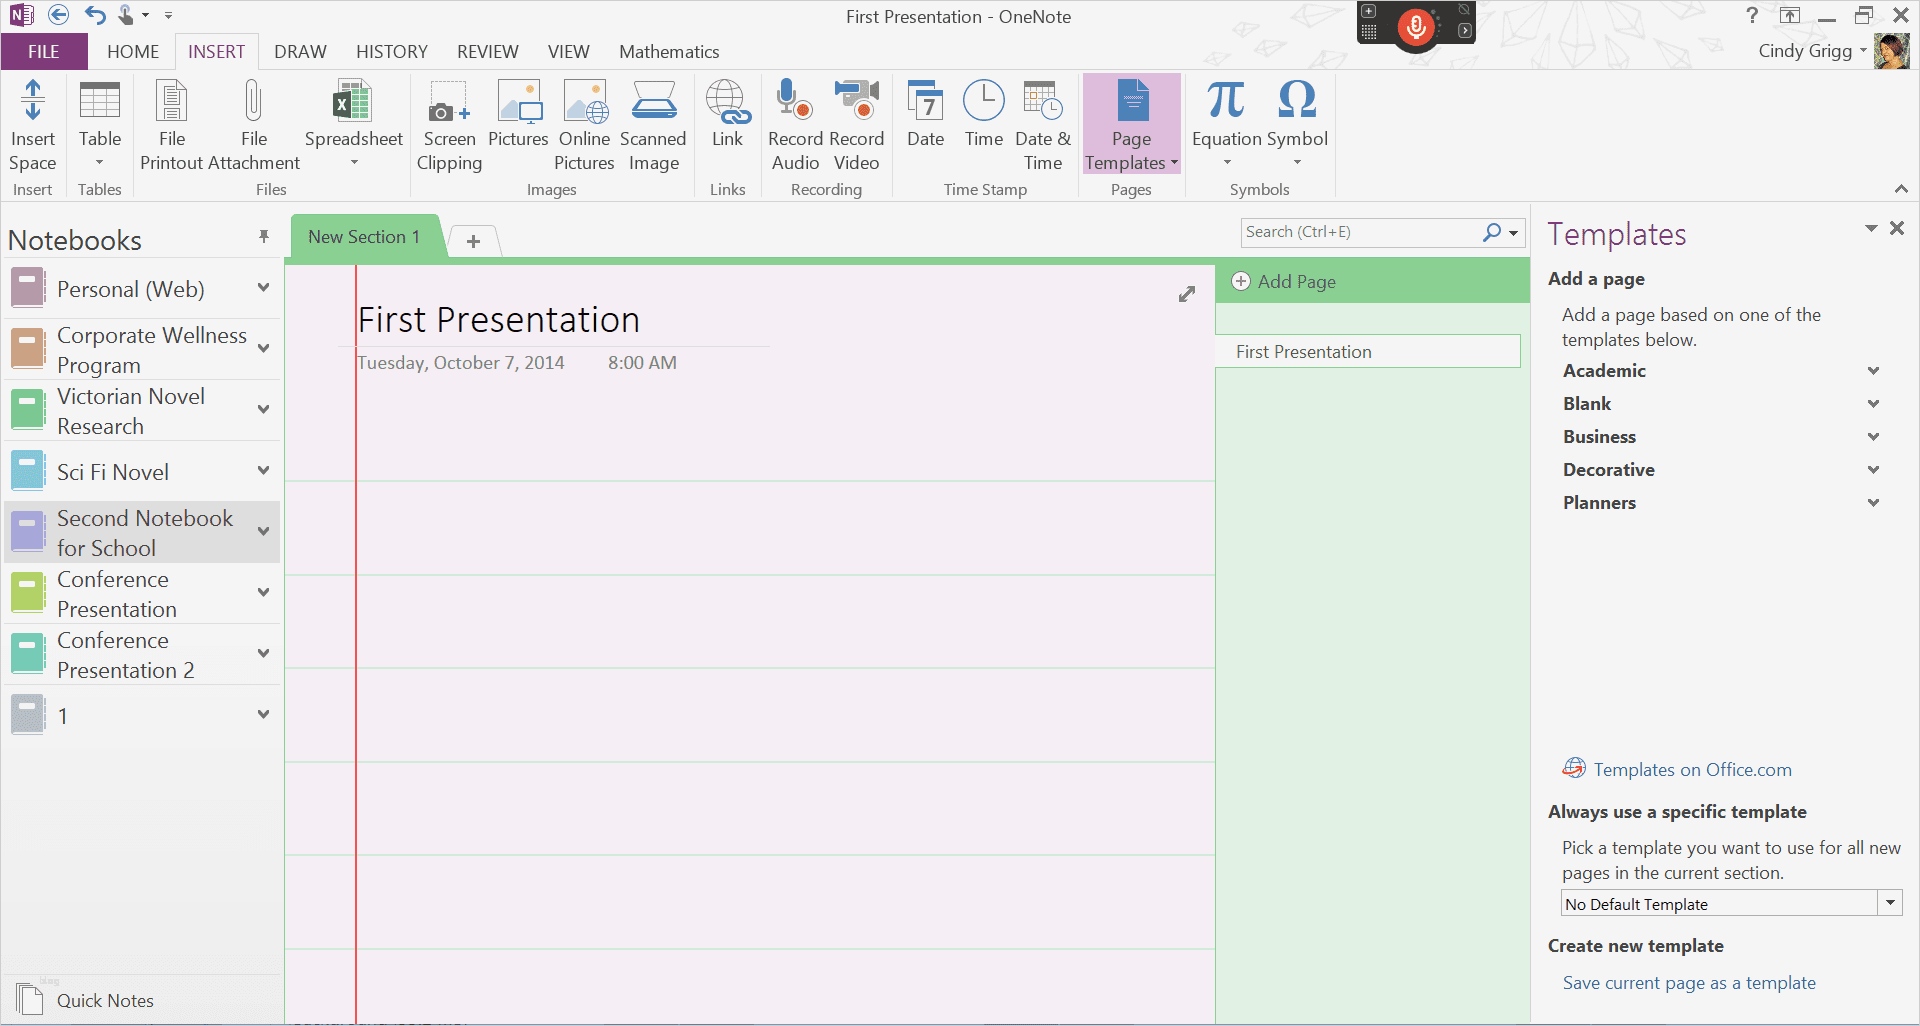Start Record Video

[857, 125]
